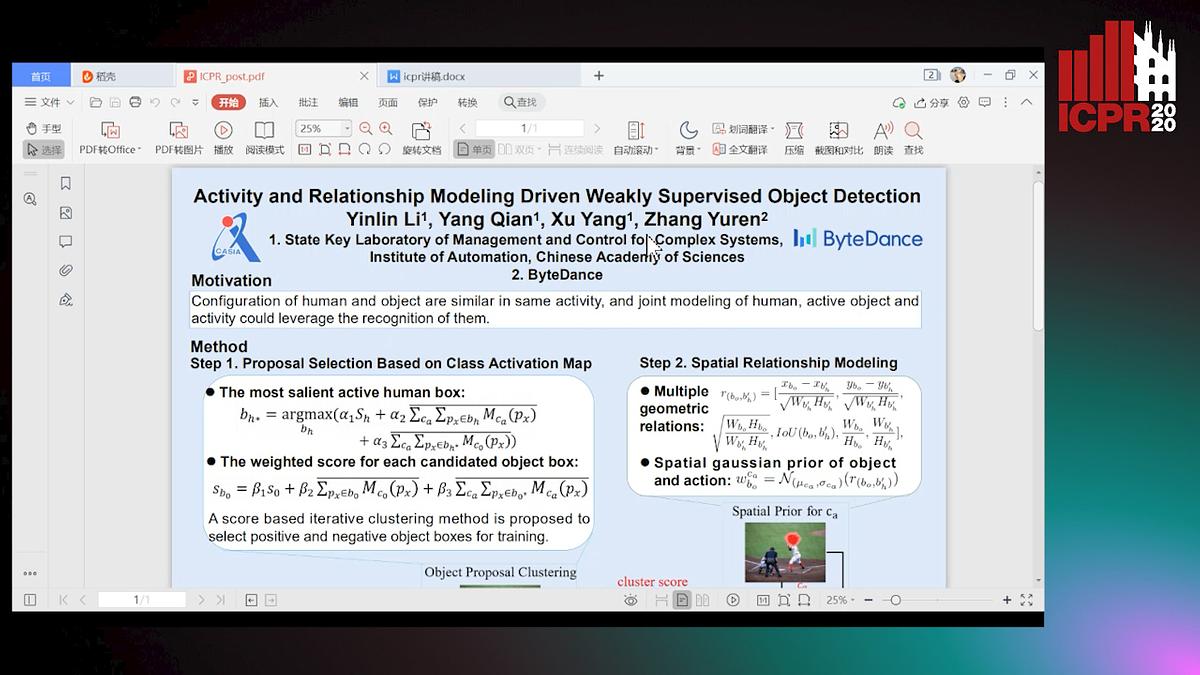
Task: Click the bookmark icon in left sidebar
Action: 66,183
